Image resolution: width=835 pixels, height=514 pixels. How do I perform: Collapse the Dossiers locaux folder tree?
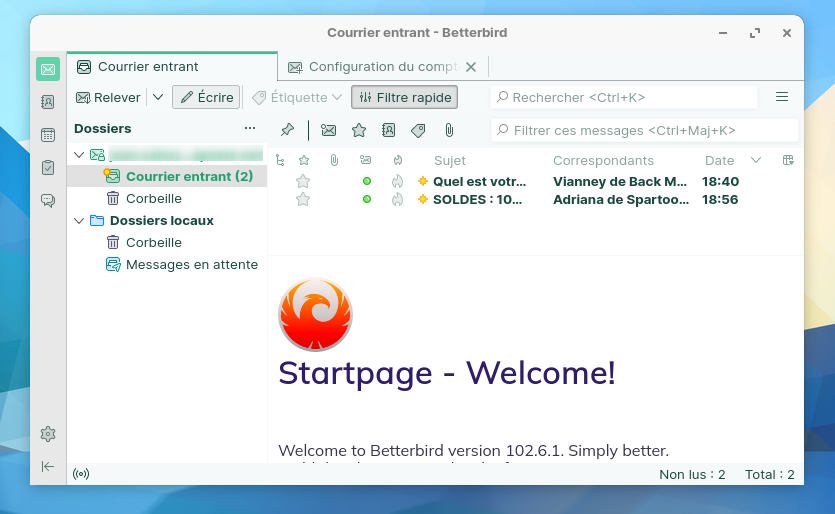80,220
